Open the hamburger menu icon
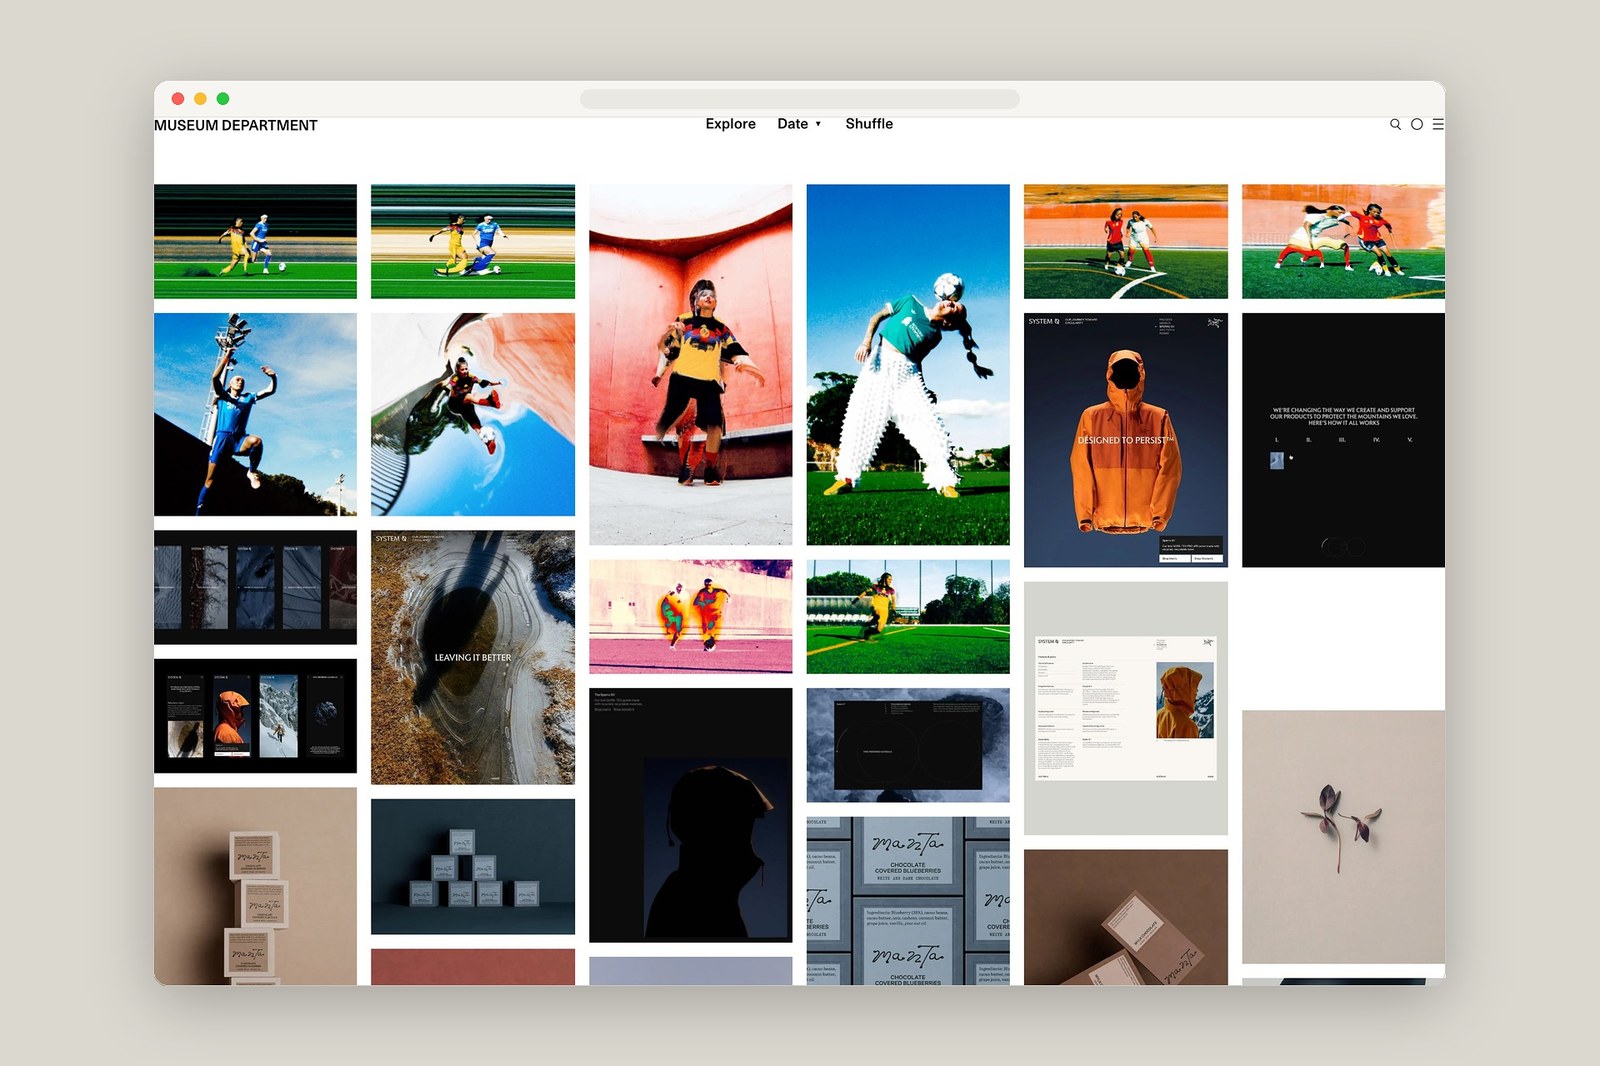Image resolution: width=1600 pixels, height=1066 pixels. click(x=1438, y=125)
